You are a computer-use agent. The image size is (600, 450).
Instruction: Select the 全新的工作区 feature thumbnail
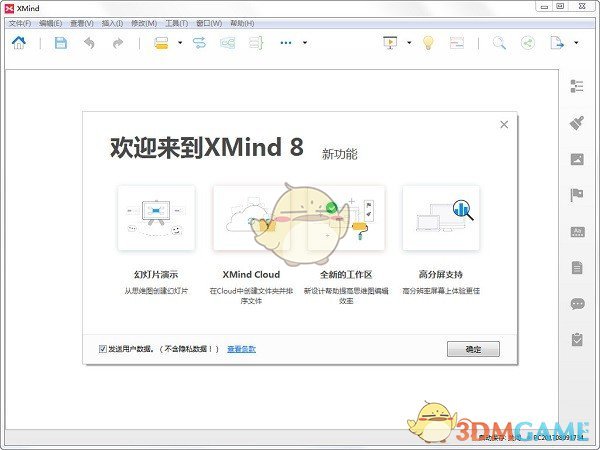(x=346, y=218)
